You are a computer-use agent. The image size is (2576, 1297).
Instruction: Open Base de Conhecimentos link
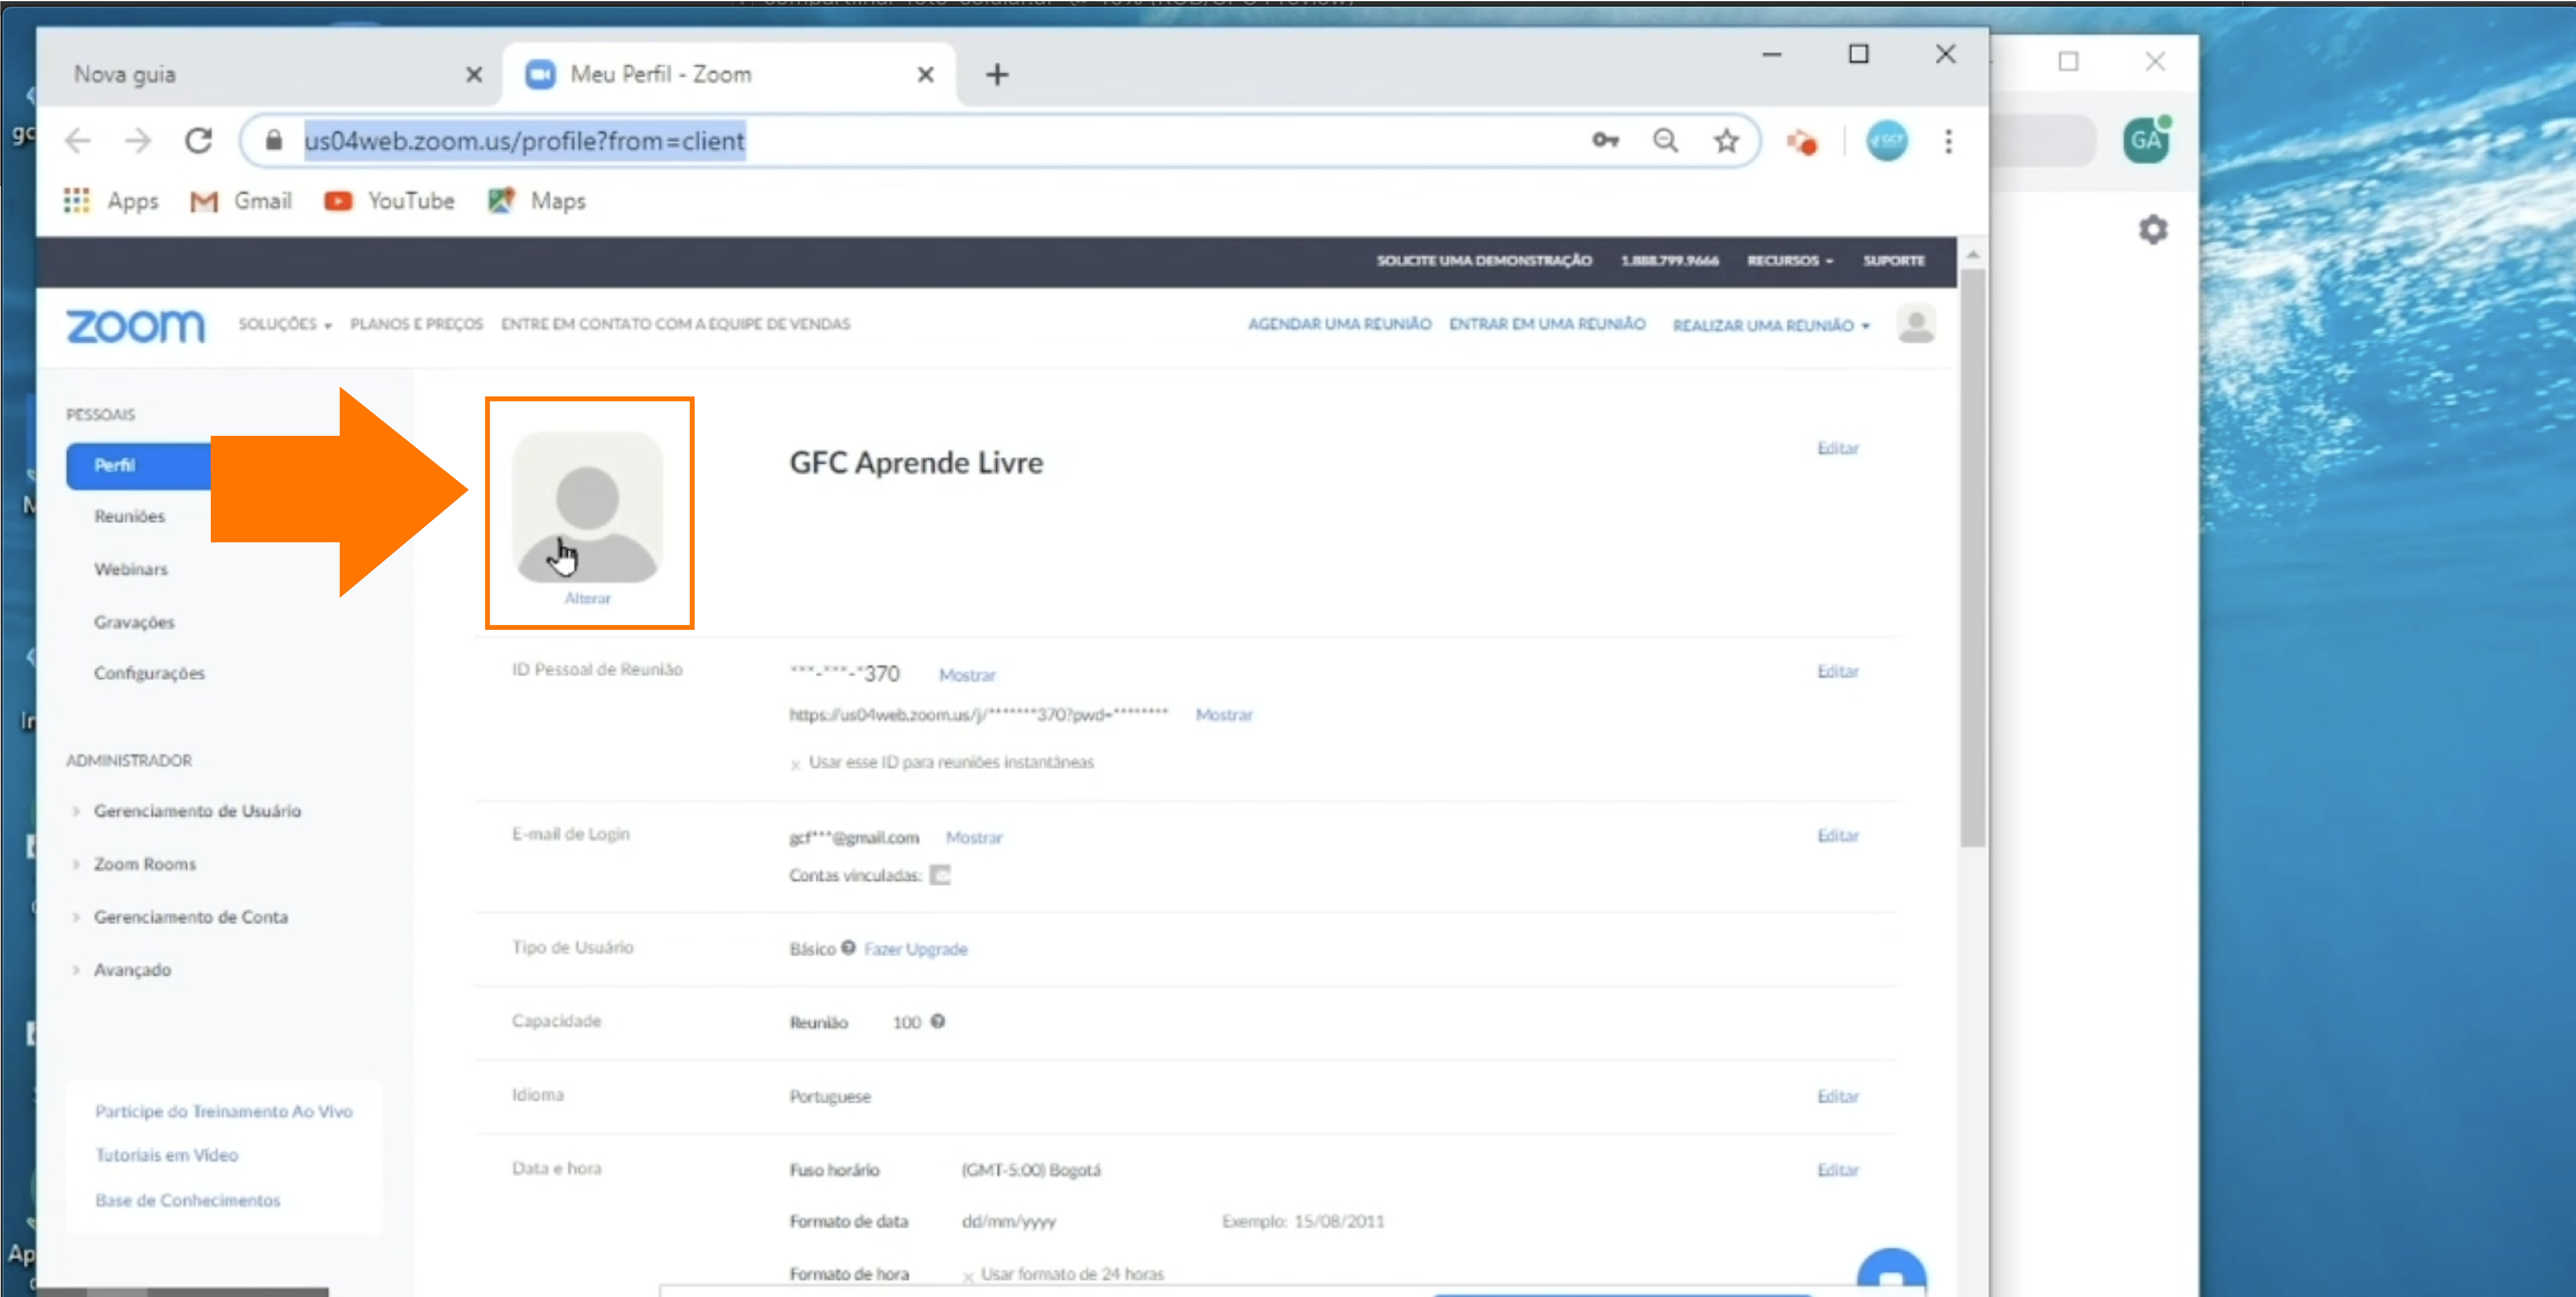[188, 1201]
